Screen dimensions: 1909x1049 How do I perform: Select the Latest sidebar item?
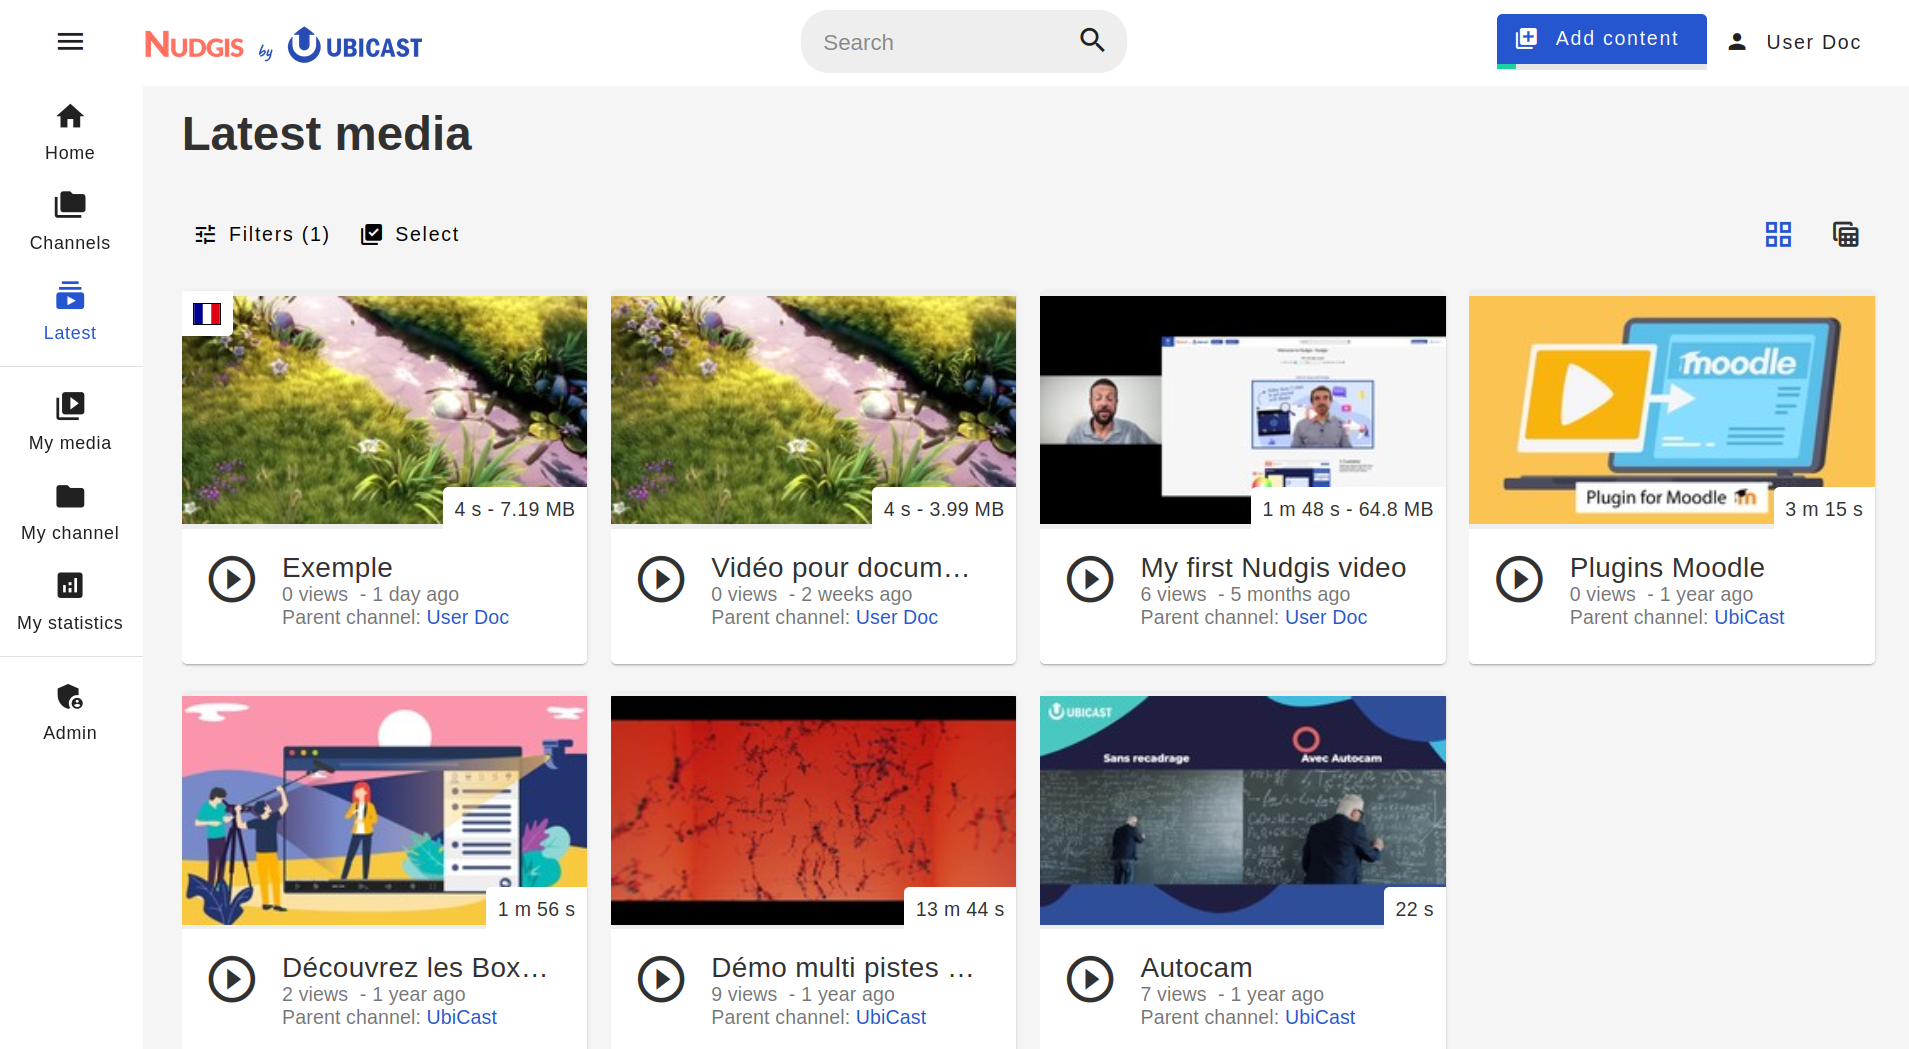(70, 312)
